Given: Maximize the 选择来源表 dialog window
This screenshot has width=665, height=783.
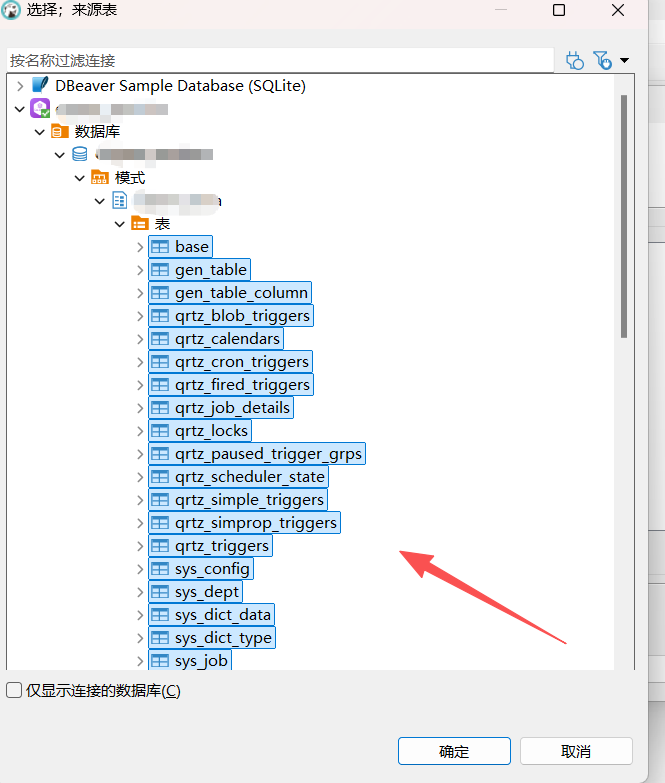Looking at the screenshot, I should pos(559,10).
